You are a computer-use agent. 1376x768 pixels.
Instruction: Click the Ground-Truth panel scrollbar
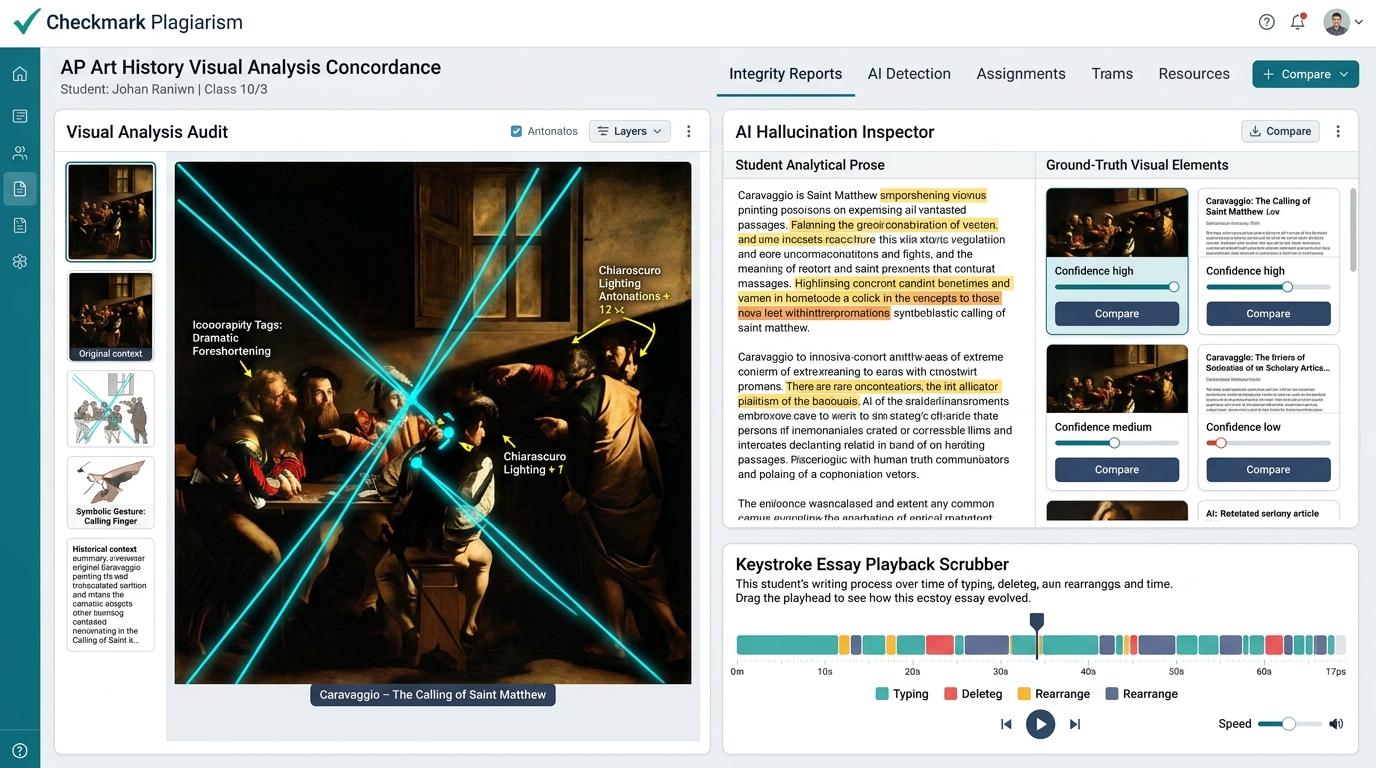tap(1353, 230)
